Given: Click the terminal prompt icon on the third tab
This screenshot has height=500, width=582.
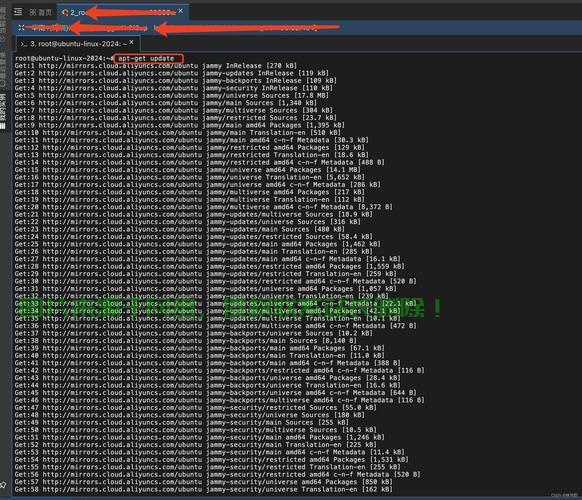Looking at the screenshot, I should (24, 44).
